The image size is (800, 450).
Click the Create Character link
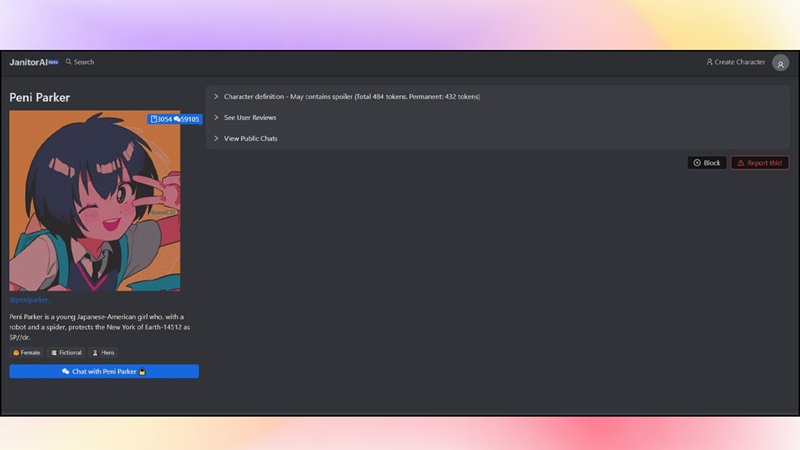[735, 62]
